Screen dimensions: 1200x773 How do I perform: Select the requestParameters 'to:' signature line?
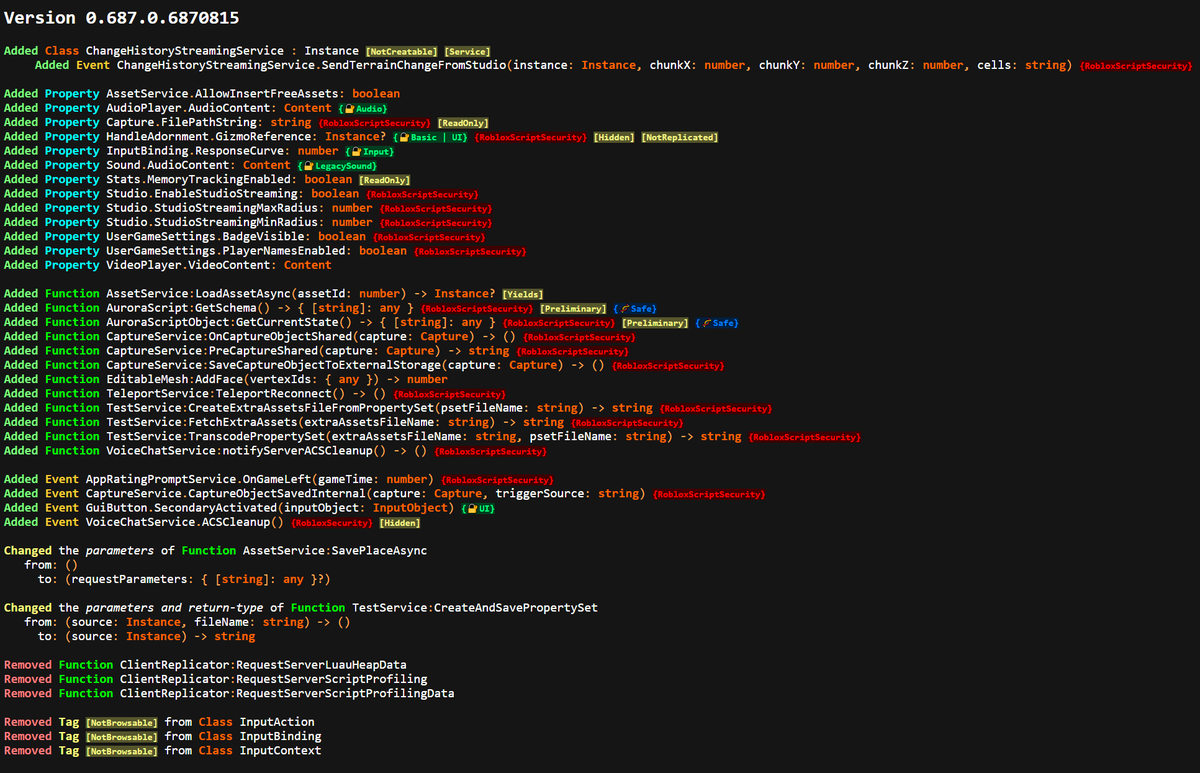(x=184, y=579)
